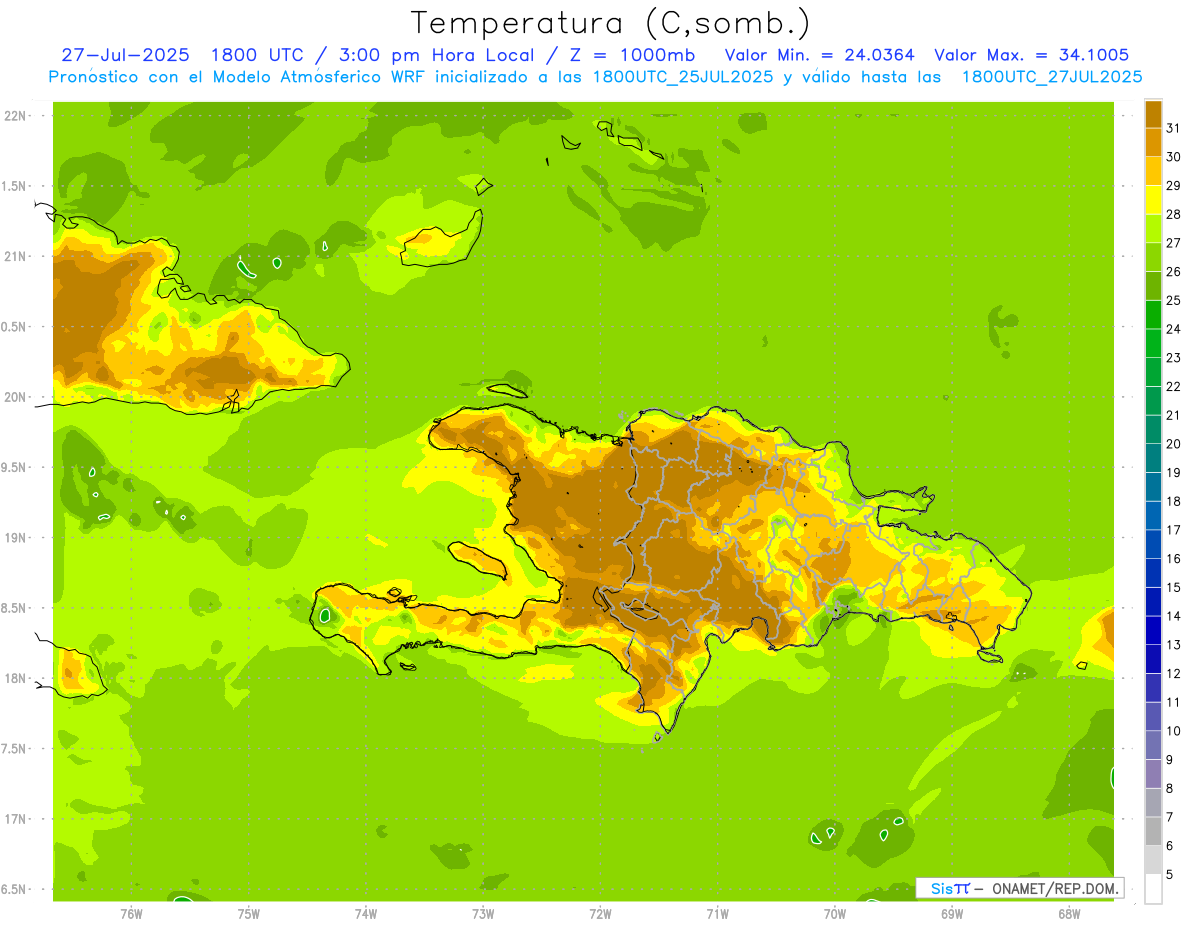The height and width of the screenshot is (927, 1200).
Task: Click the "74W" longitude label
Action: pyautogui.click(x=366, y=913)
